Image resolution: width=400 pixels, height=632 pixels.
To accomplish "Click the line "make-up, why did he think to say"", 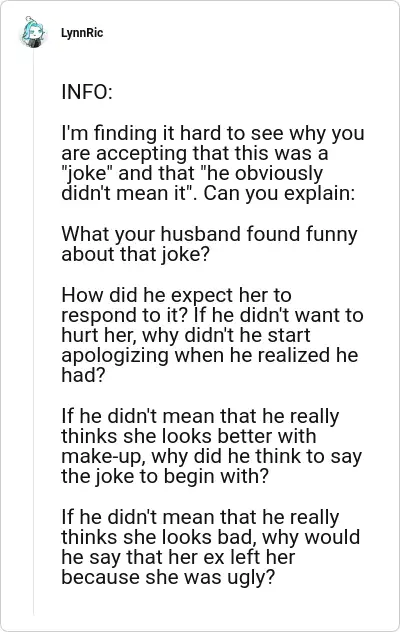I will pos(212,456).
